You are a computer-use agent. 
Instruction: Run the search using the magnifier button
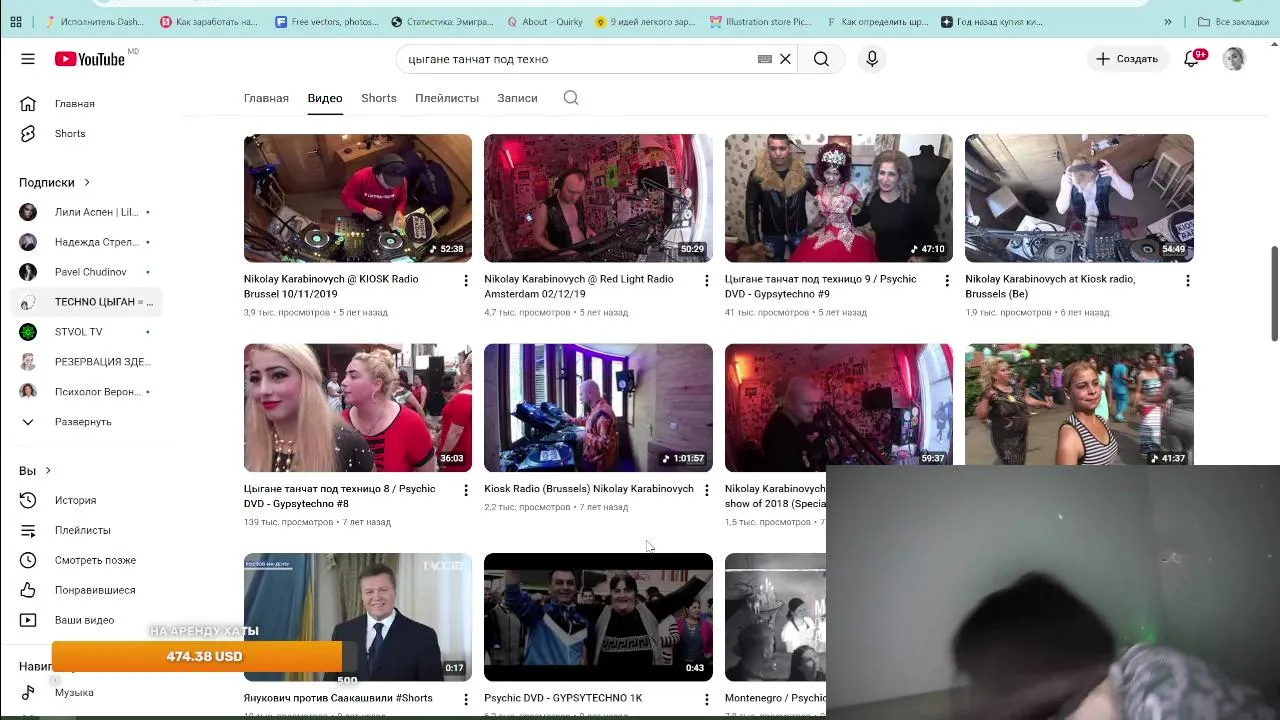[x=821, y=59]
